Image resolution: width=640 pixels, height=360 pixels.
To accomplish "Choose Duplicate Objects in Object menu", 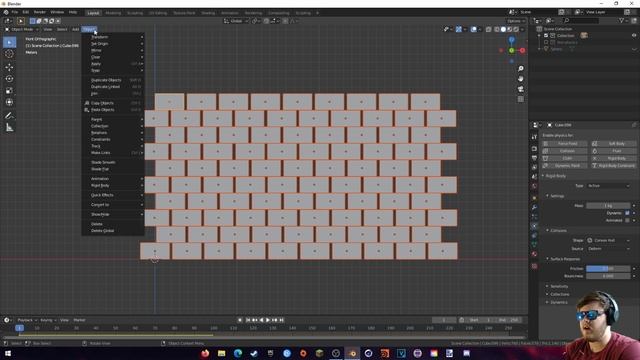I will point(113,80).
